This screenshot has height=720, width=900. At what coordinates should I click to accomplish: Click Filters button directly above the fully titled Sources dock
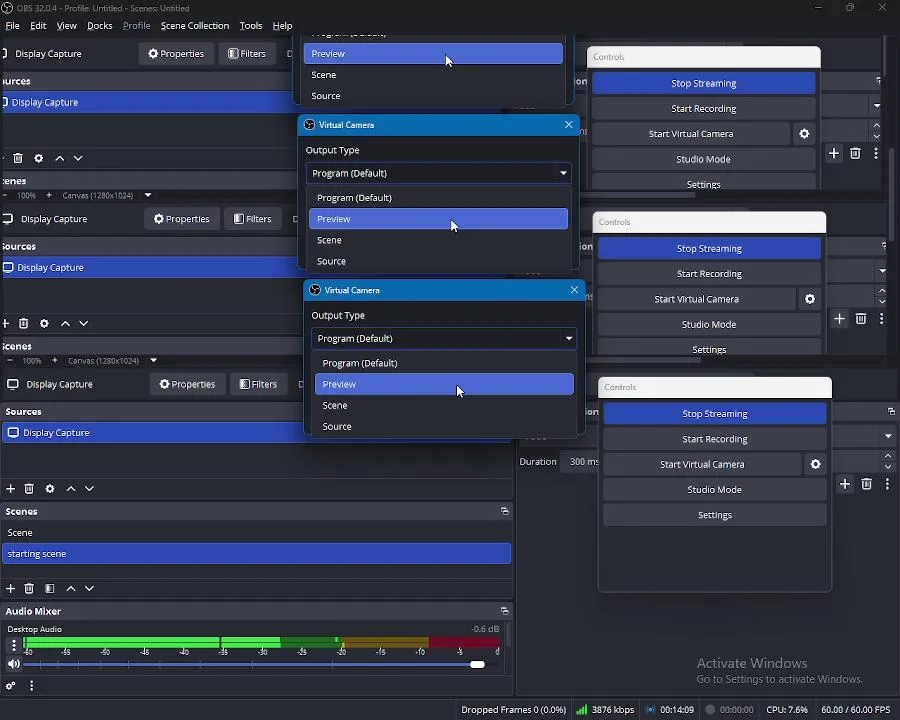point(258,384)
